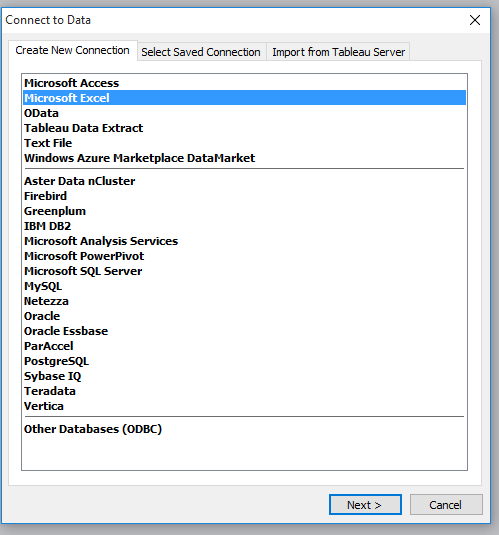The height and width of the screenshot is (535, 499).
Task: Select IBM DB2 in the list
Action: point(244,226)
